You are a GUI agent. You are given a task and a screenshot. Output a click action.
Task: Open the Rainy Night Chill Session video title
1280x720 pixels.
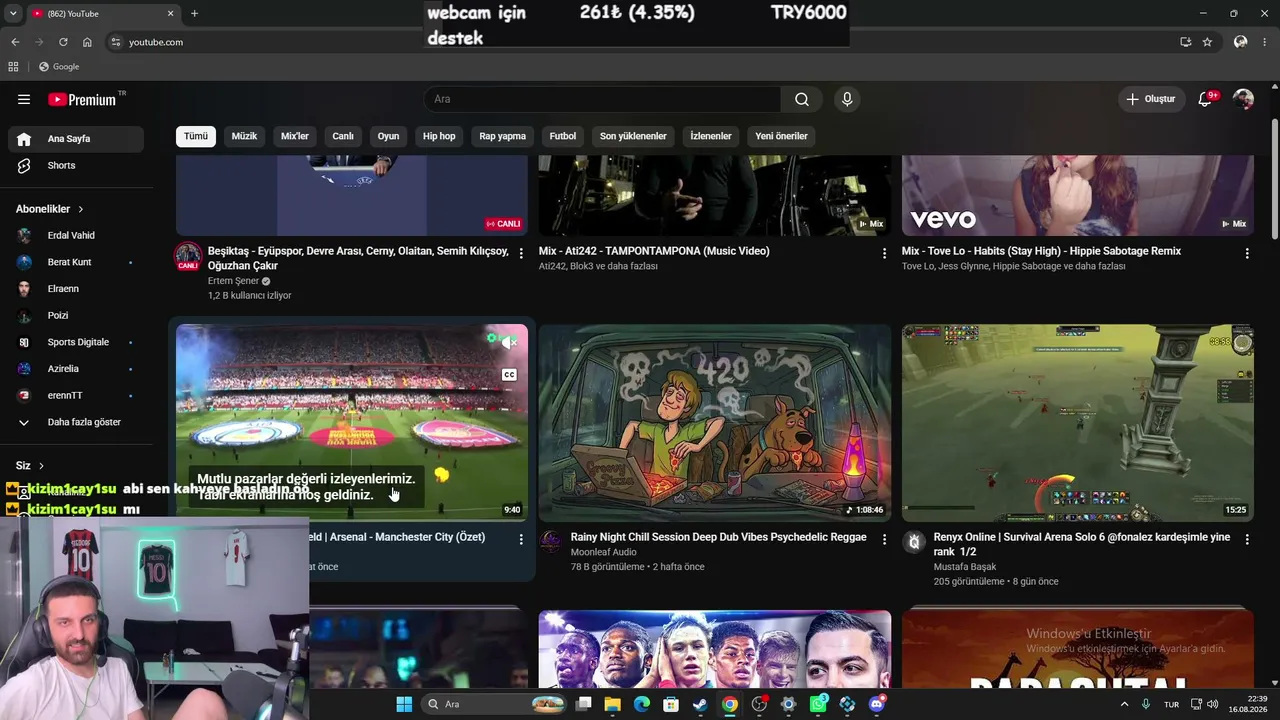[x=719, y=537]
